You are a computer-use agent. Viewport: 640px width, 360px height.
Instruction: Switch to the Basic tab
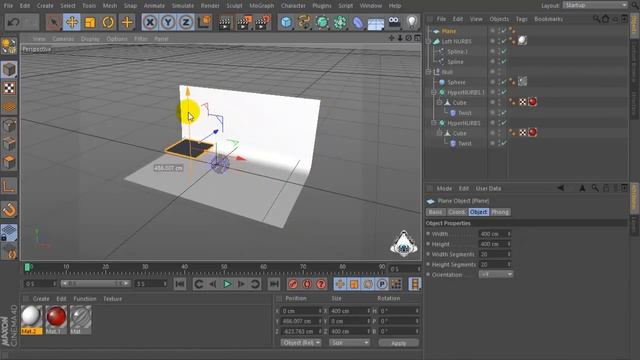click(x=435, y=212)
